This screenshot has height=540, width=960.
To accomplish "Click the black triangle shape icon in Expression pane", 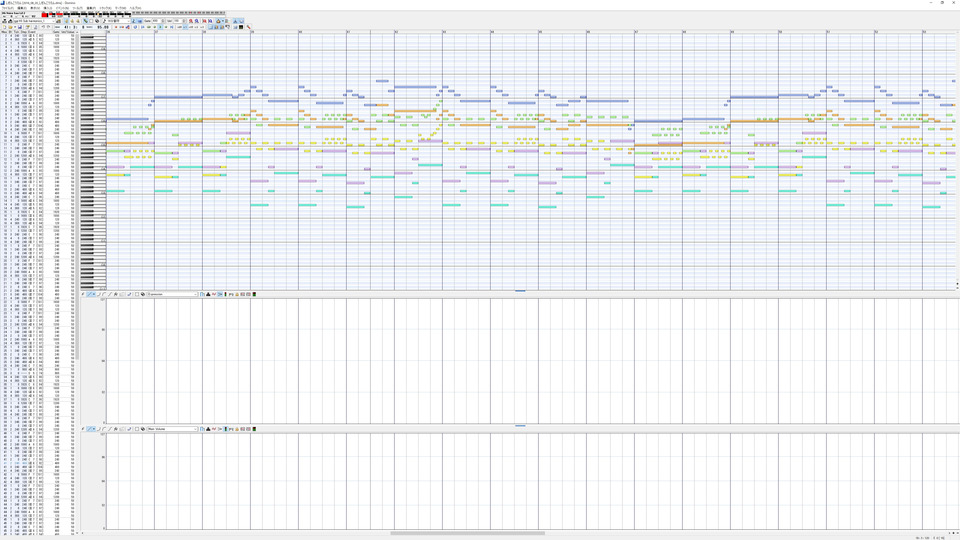I will (x=208, y=294).
